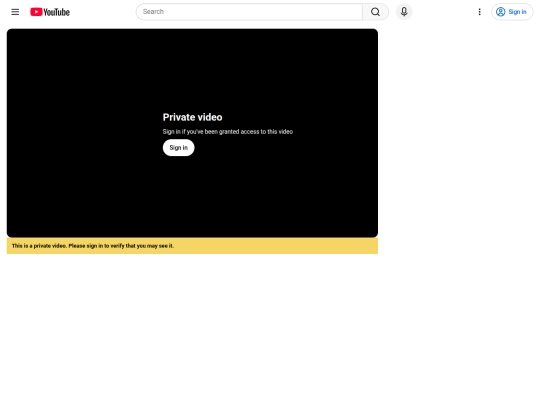Focus the Search input field
The image size is (540, 405).
tap(249, 12)
